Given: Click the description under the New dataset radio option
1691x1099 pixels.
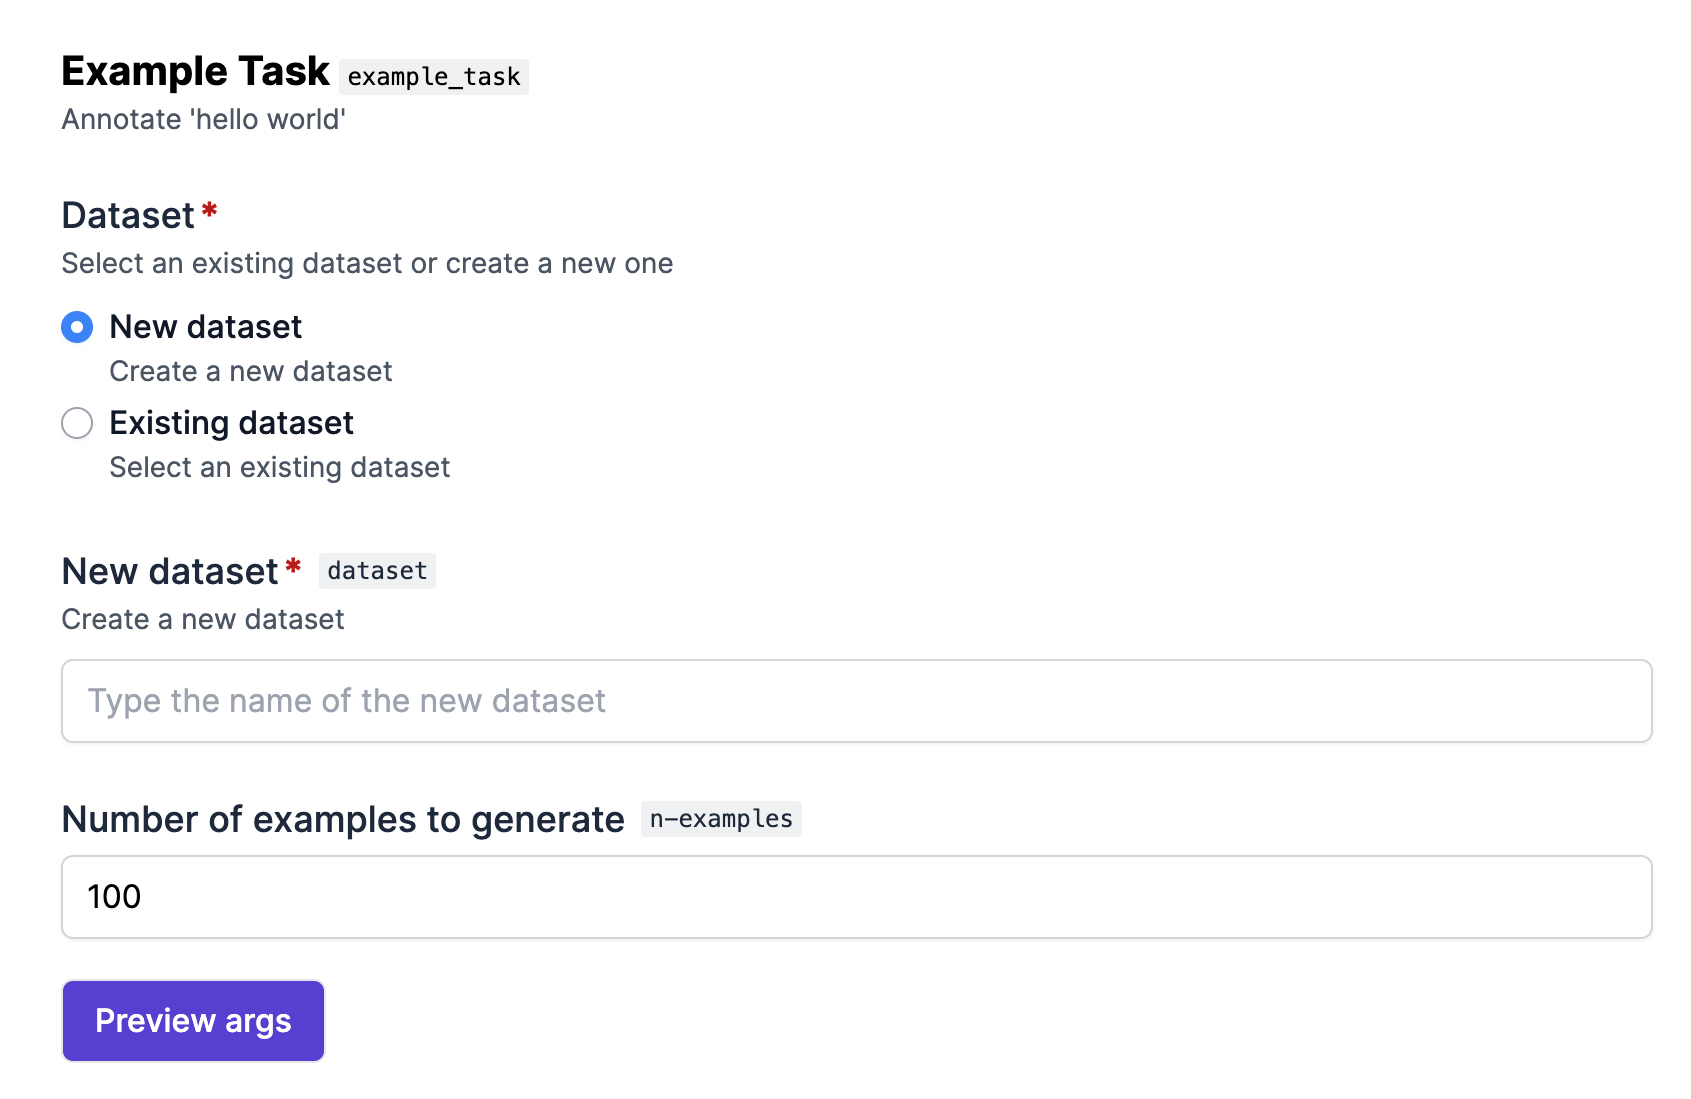Looking at the screenshot, I should click(250, 371).
